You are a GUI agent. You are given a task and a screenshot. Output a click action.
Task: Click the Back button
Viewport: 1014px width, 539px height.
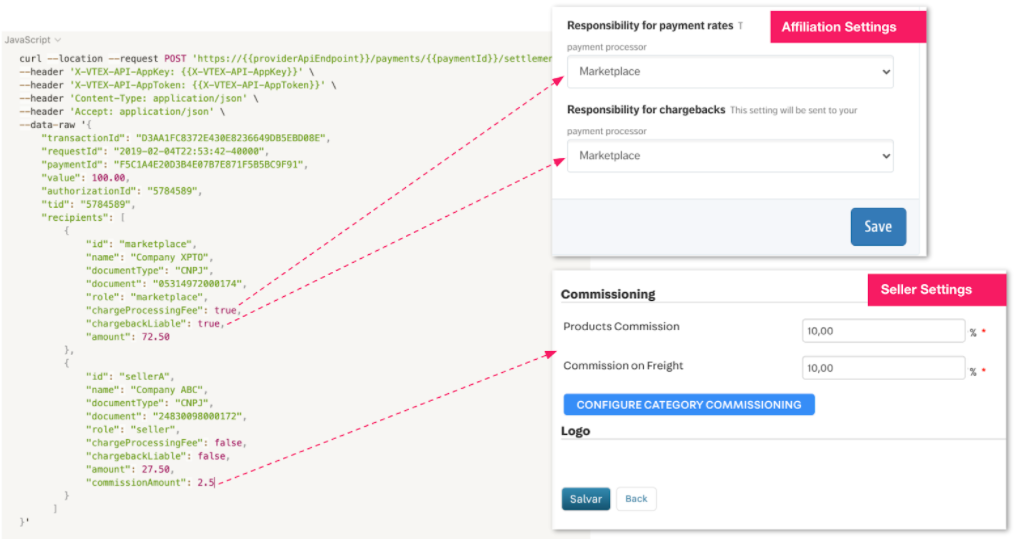tap(636, 499)
